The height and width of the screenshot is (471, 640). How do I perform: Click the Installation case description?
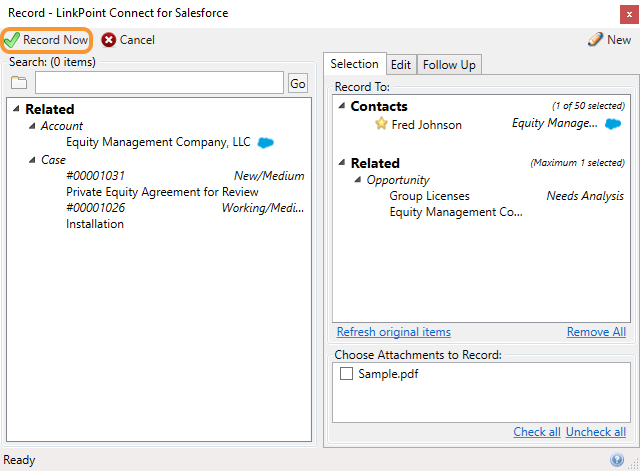(x=95, y=224)
